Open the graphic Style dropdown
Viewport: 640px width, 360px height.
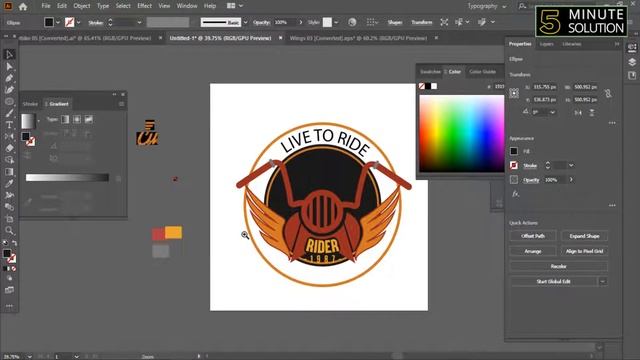coord(336,22)
